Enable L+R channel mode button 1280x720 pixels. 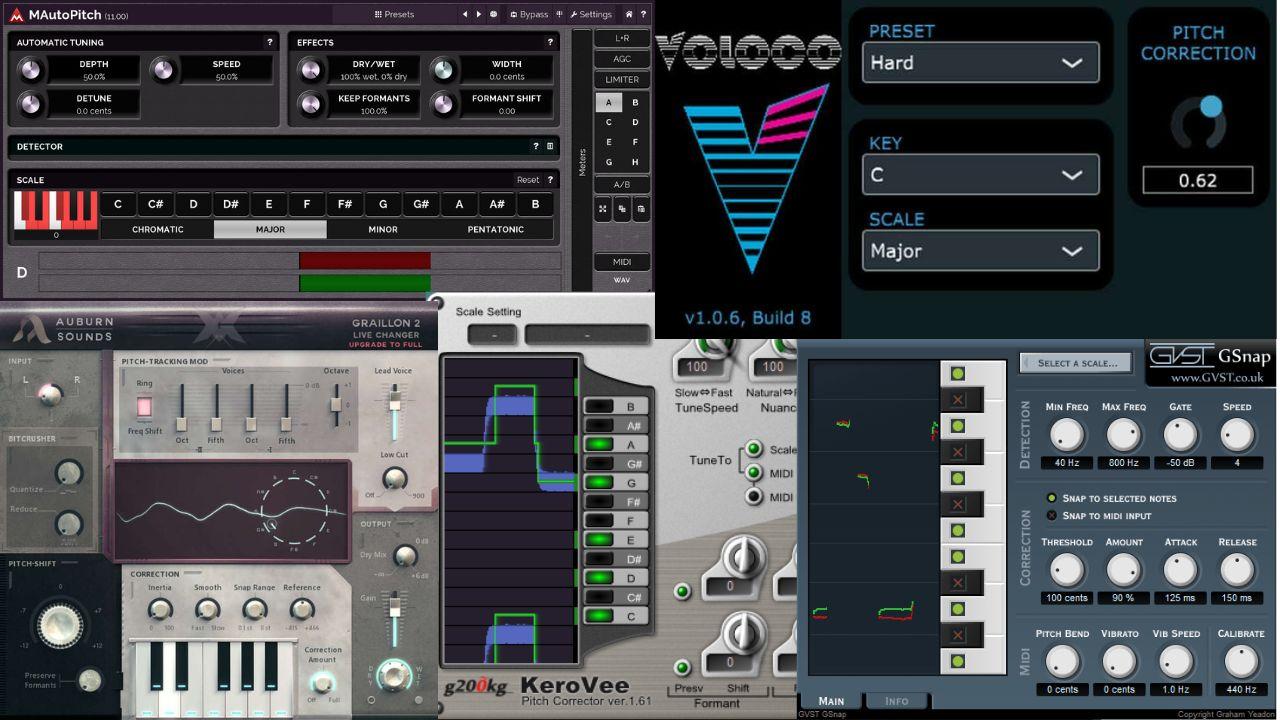(622, 38)
